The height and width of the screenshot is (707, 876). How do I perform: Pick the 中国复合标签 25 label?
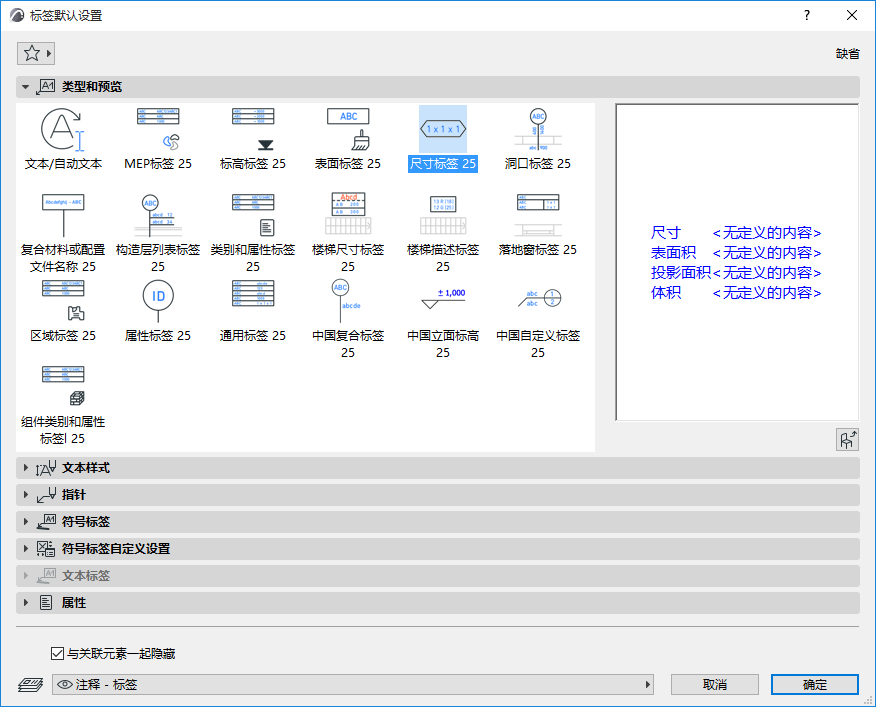click(348, 319)
